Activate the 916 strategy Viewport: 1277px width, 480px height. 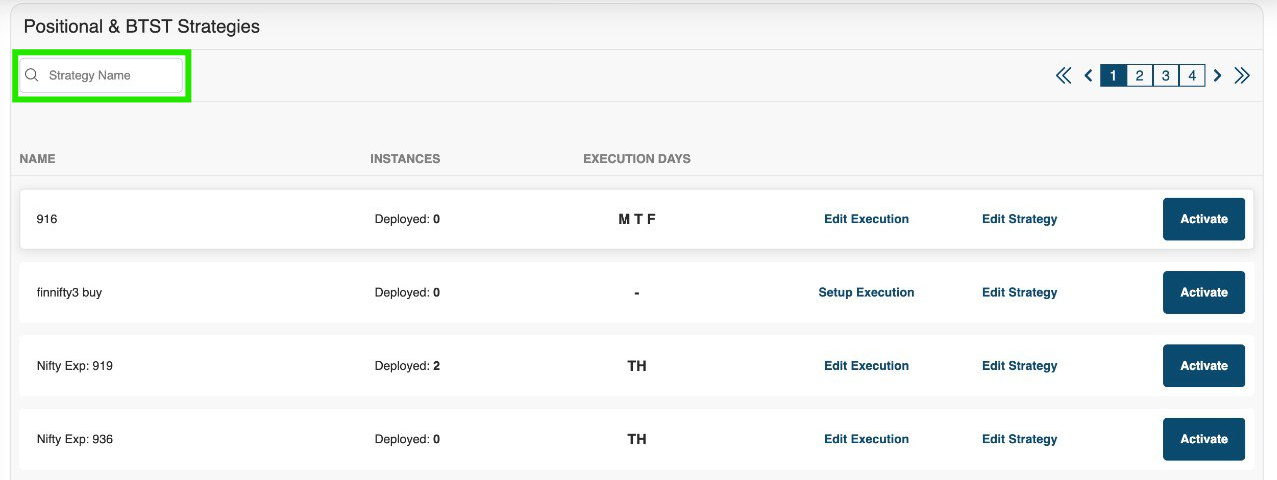[x=1204, y=219]
